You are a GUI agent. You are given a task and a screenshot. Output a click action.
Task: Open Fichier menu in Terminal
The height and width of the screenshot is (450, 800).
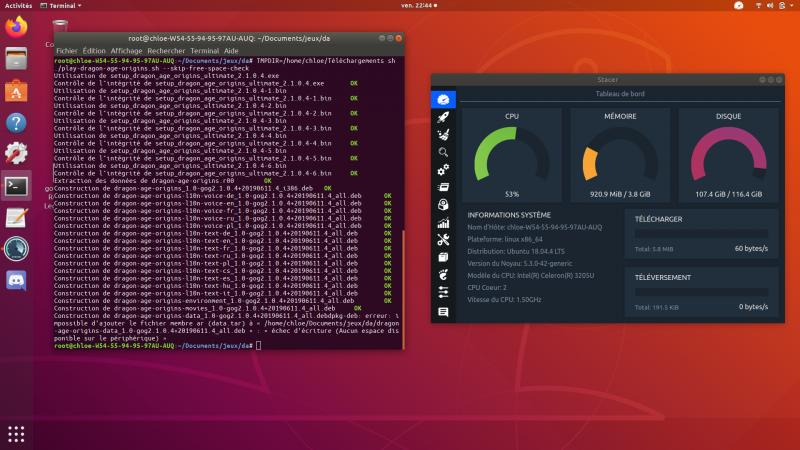tap(67, 51)
